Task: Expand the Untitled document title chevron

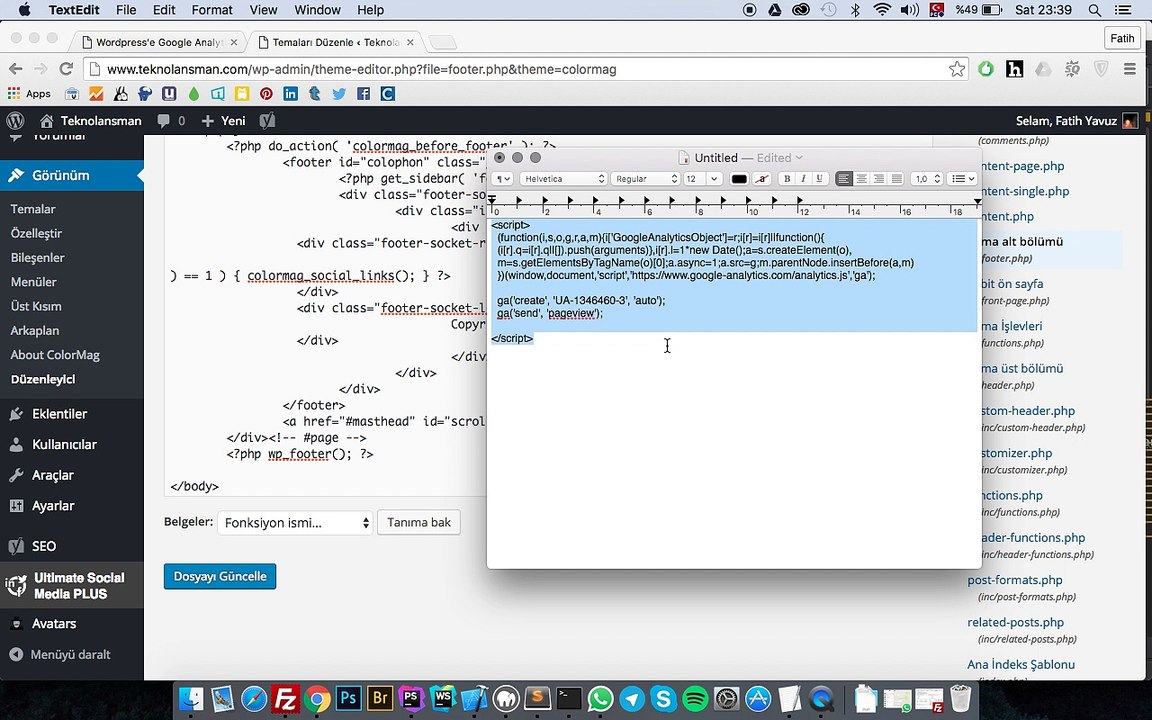Action: (x=799, y=158)
